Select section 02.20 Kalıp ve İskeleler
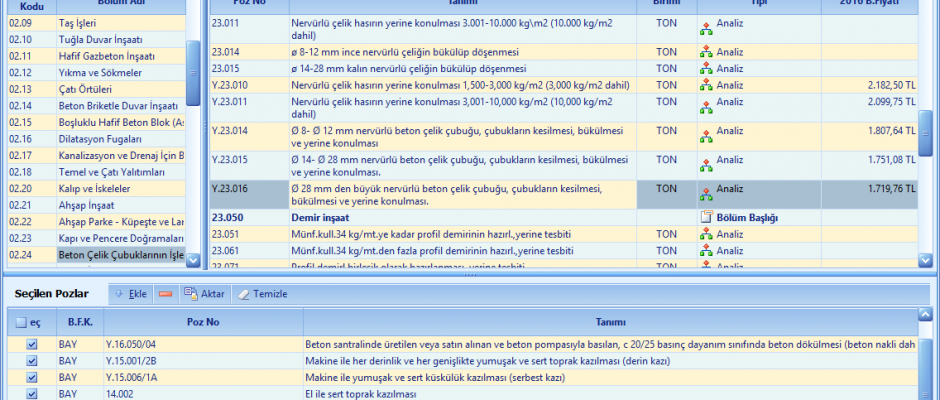The image size is (940, 400). click(x=90, y=188)
